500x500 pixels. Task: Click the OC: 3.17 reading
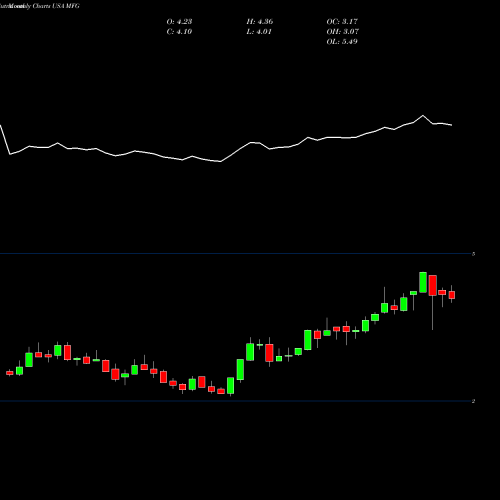pyautogui.click(x=342, y=22)
